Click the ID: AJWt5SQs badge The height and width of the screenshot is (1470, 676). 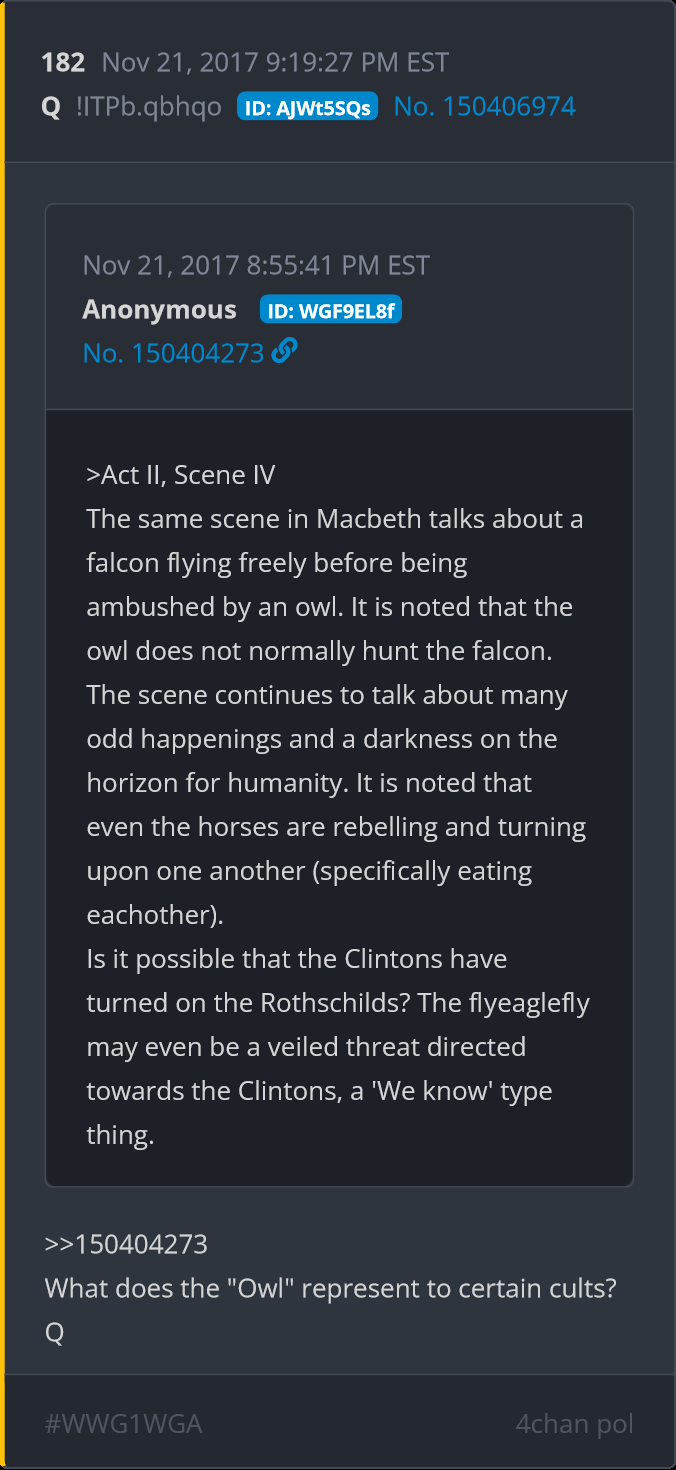click(307, 107)
